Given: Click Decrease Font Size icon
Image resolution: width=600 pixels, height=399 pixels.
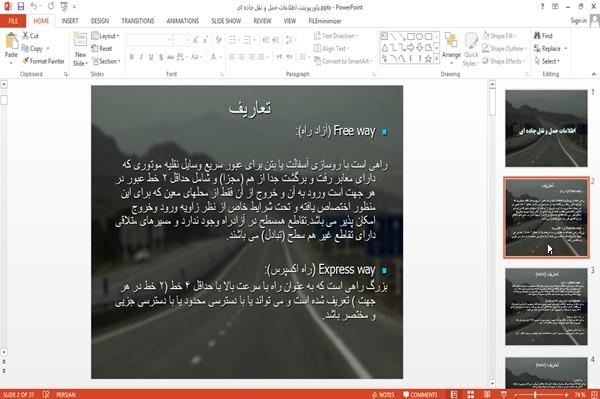Looking at the screenshot, I should [x=205, y=39].
